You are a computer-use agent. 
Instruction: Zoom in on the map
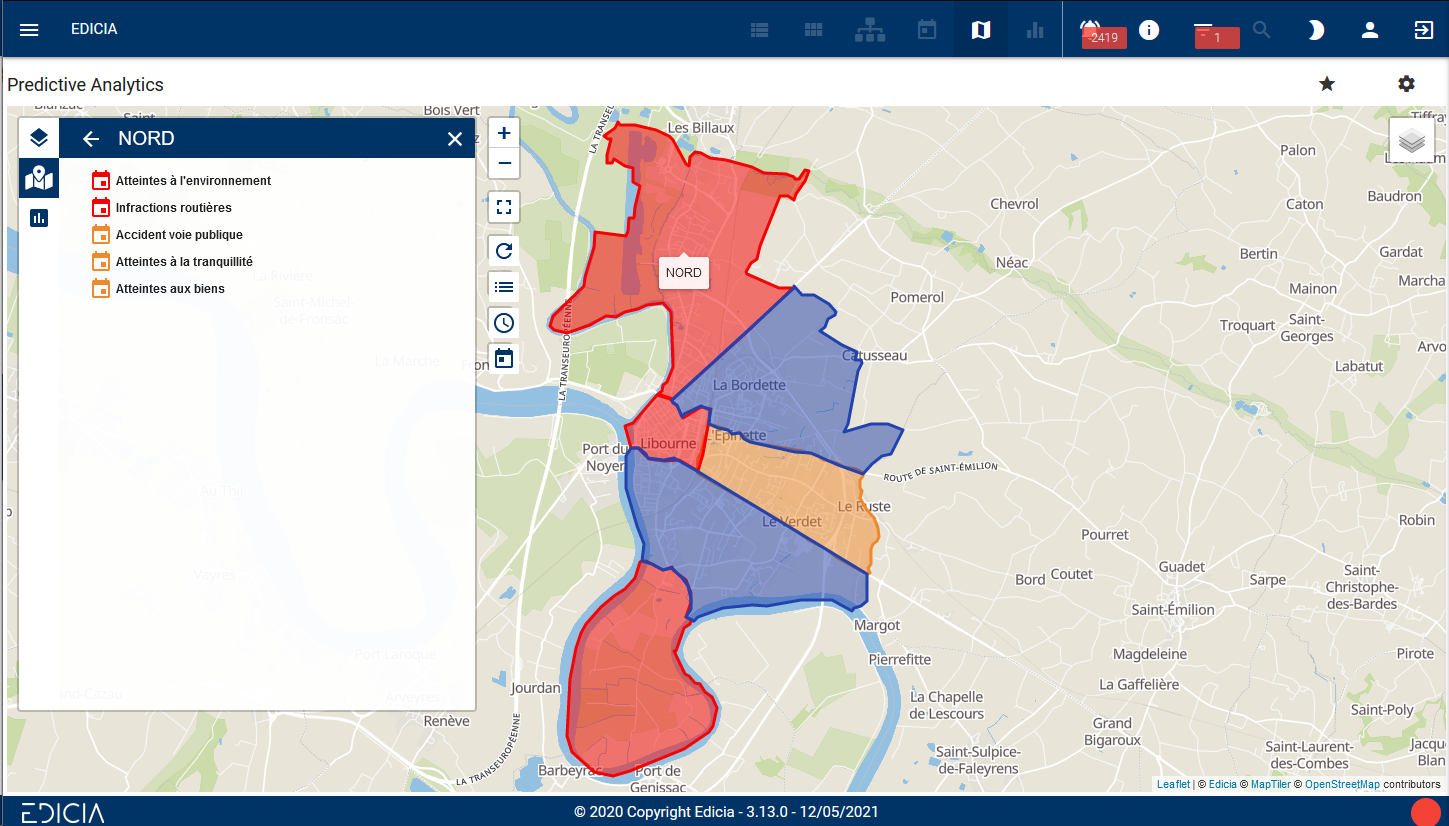(504, 133)
